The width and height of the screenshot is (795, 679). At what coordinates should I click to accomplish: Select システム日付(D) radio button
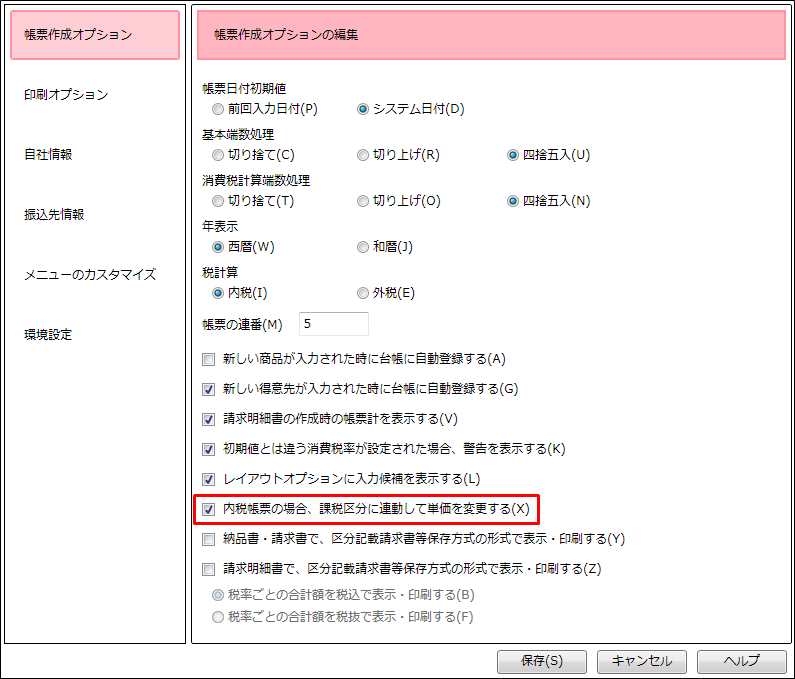point(363,109)
